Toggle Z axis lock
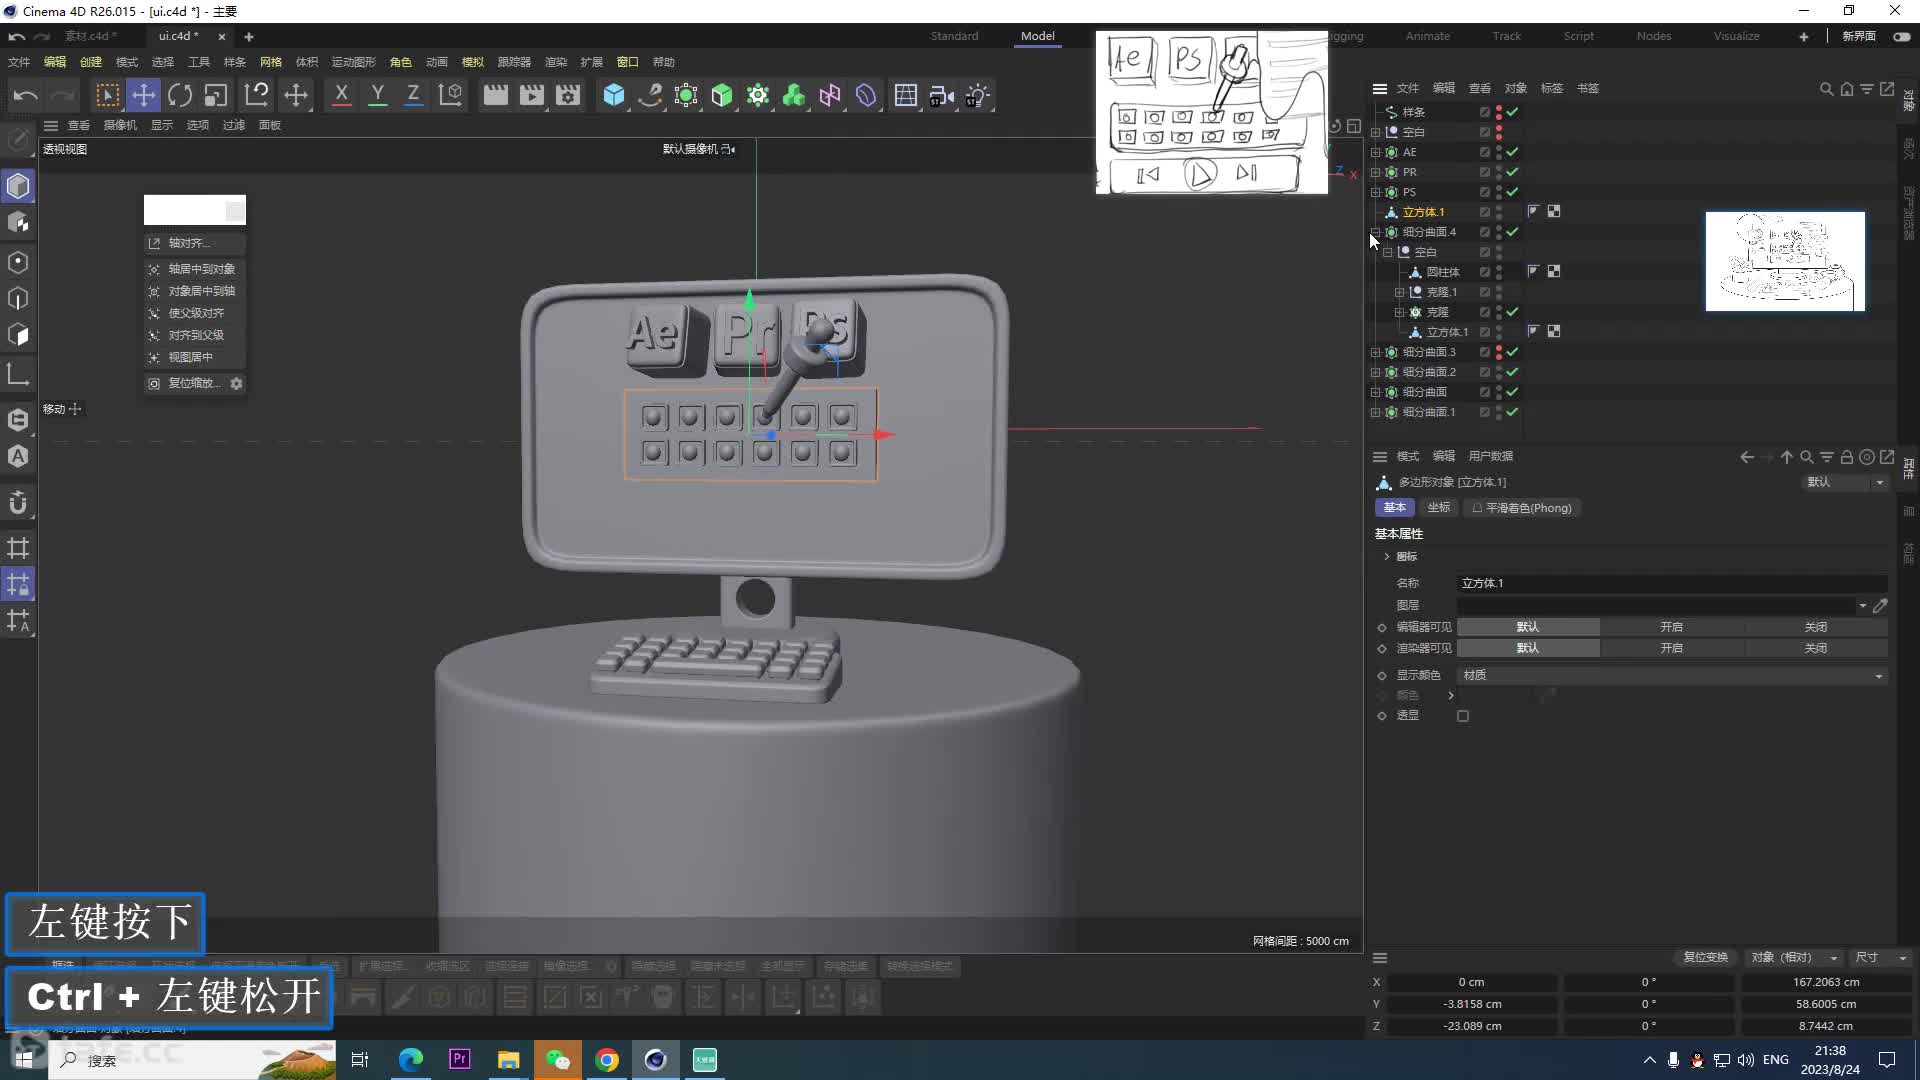The width and height of the screenshot is (1920, 1080). click(x=413, y=96)
